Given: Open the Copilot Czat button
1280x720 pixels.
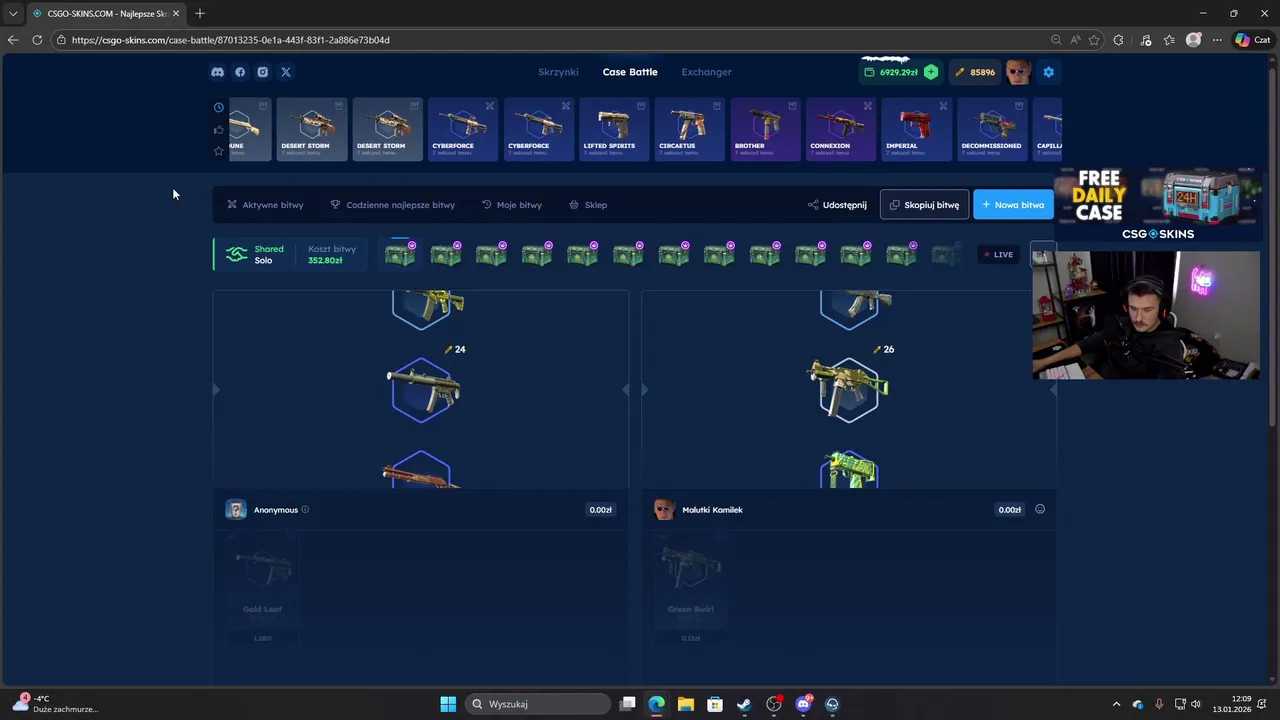Looking at the screenshot, I should [1252, 40].
